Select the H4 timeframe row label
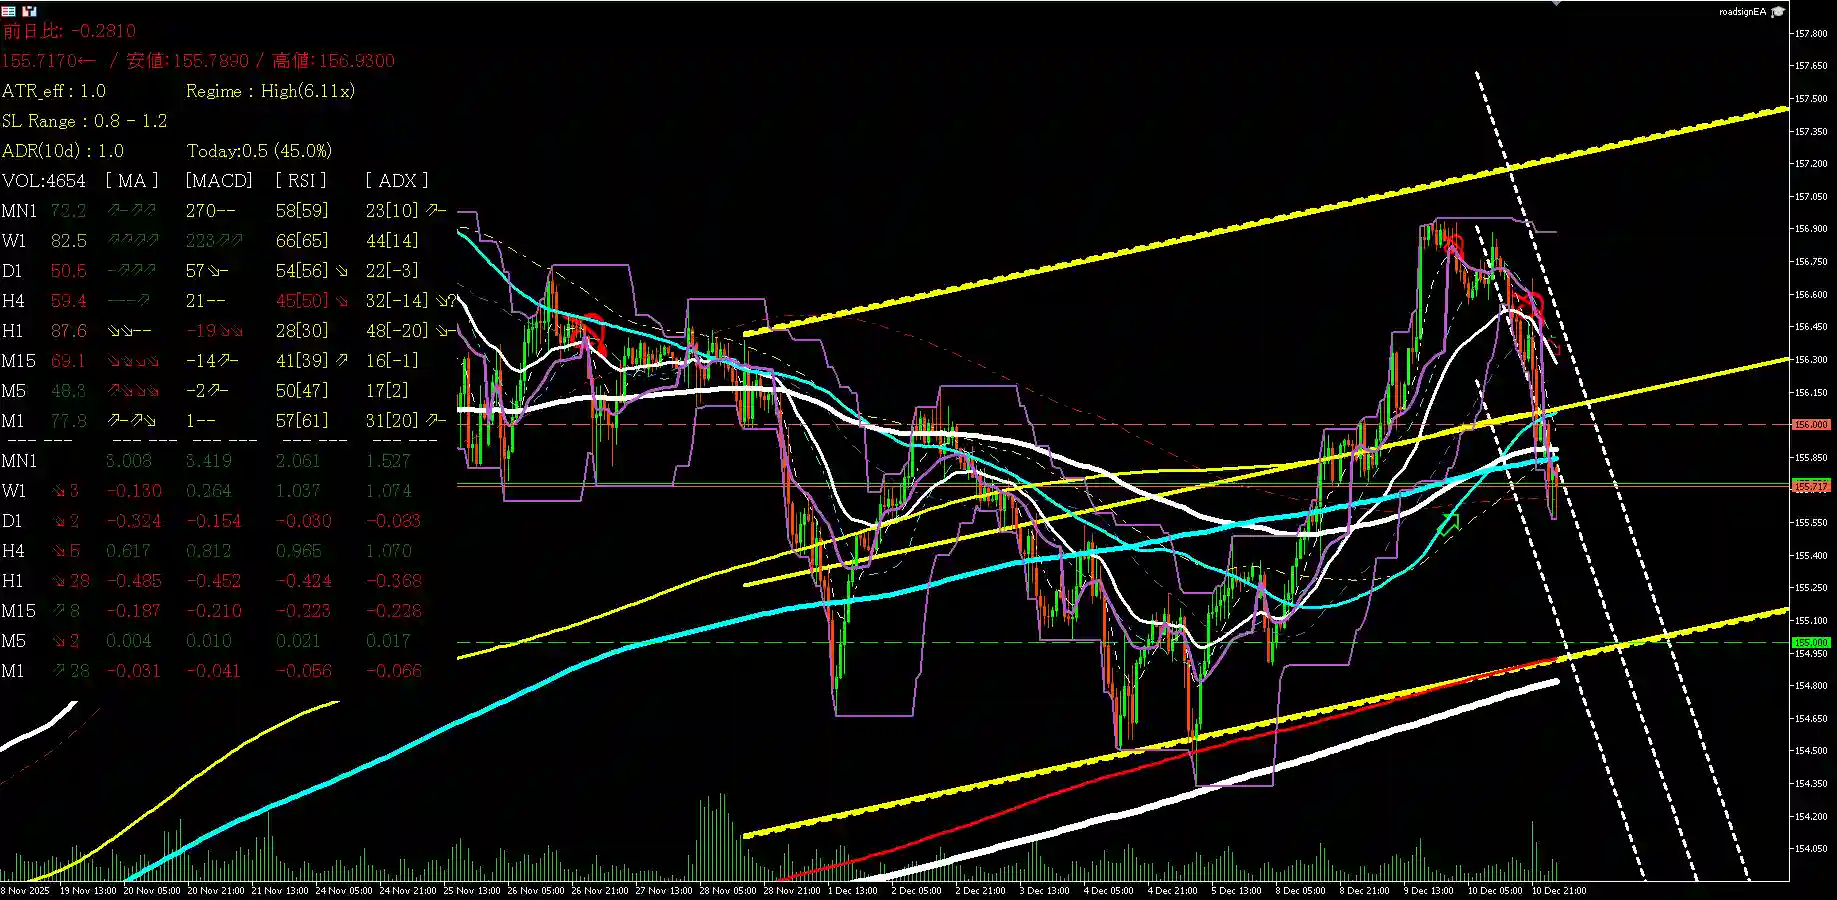This screenshot has height=900, width=1837. point(15,300)
